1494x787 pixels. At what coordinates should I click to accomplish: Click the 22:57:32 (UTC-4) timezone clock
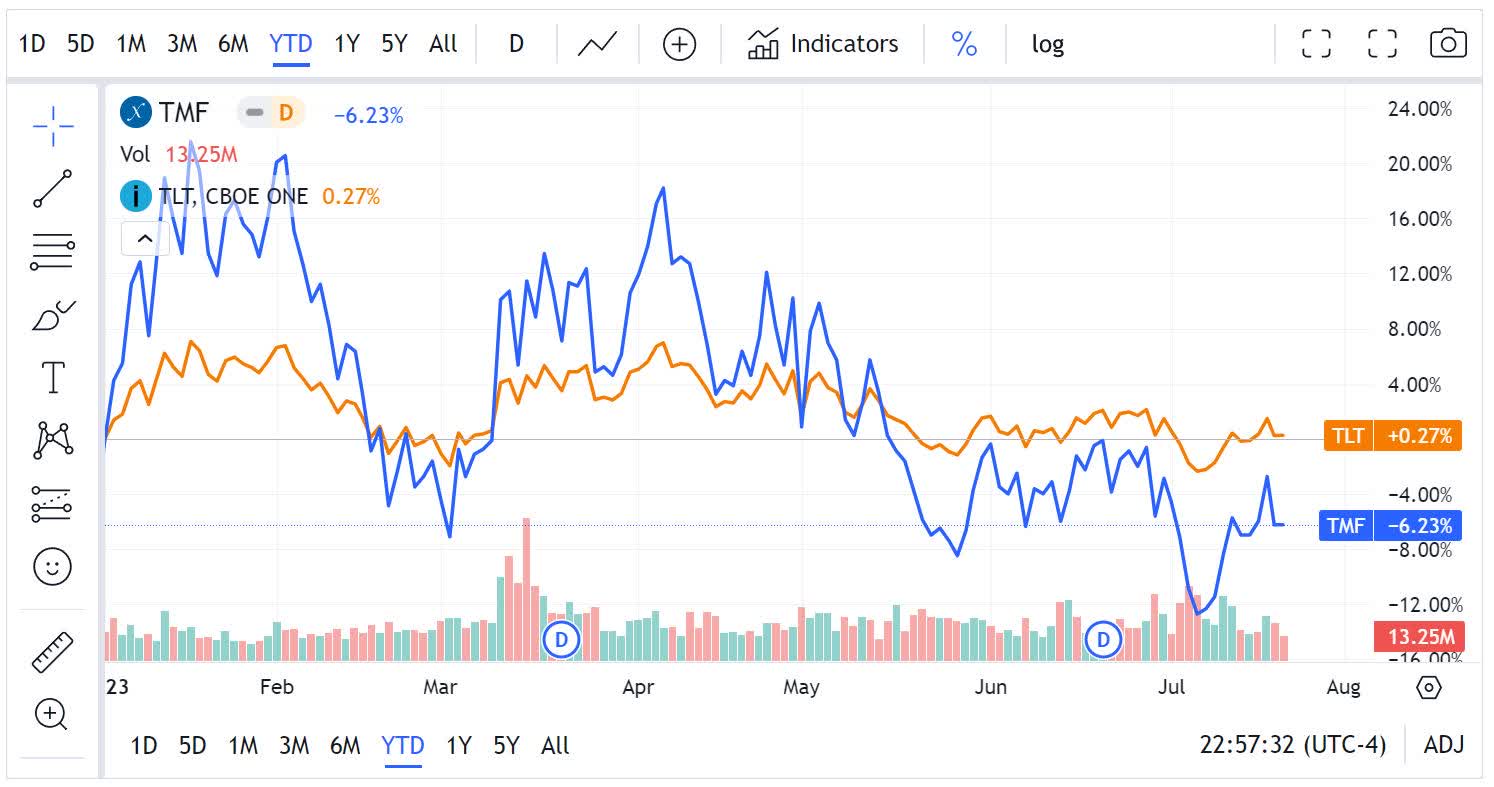click(1293, 745)
